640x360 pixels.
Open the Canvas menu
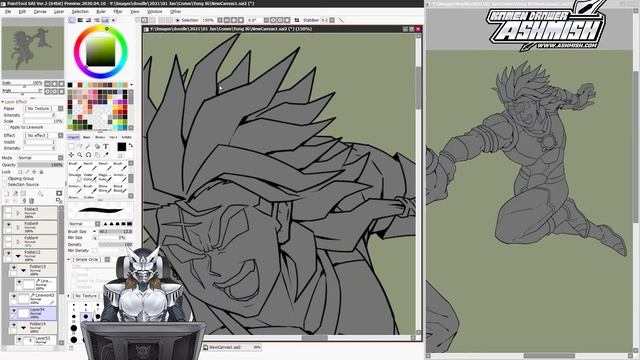point(40,12)
